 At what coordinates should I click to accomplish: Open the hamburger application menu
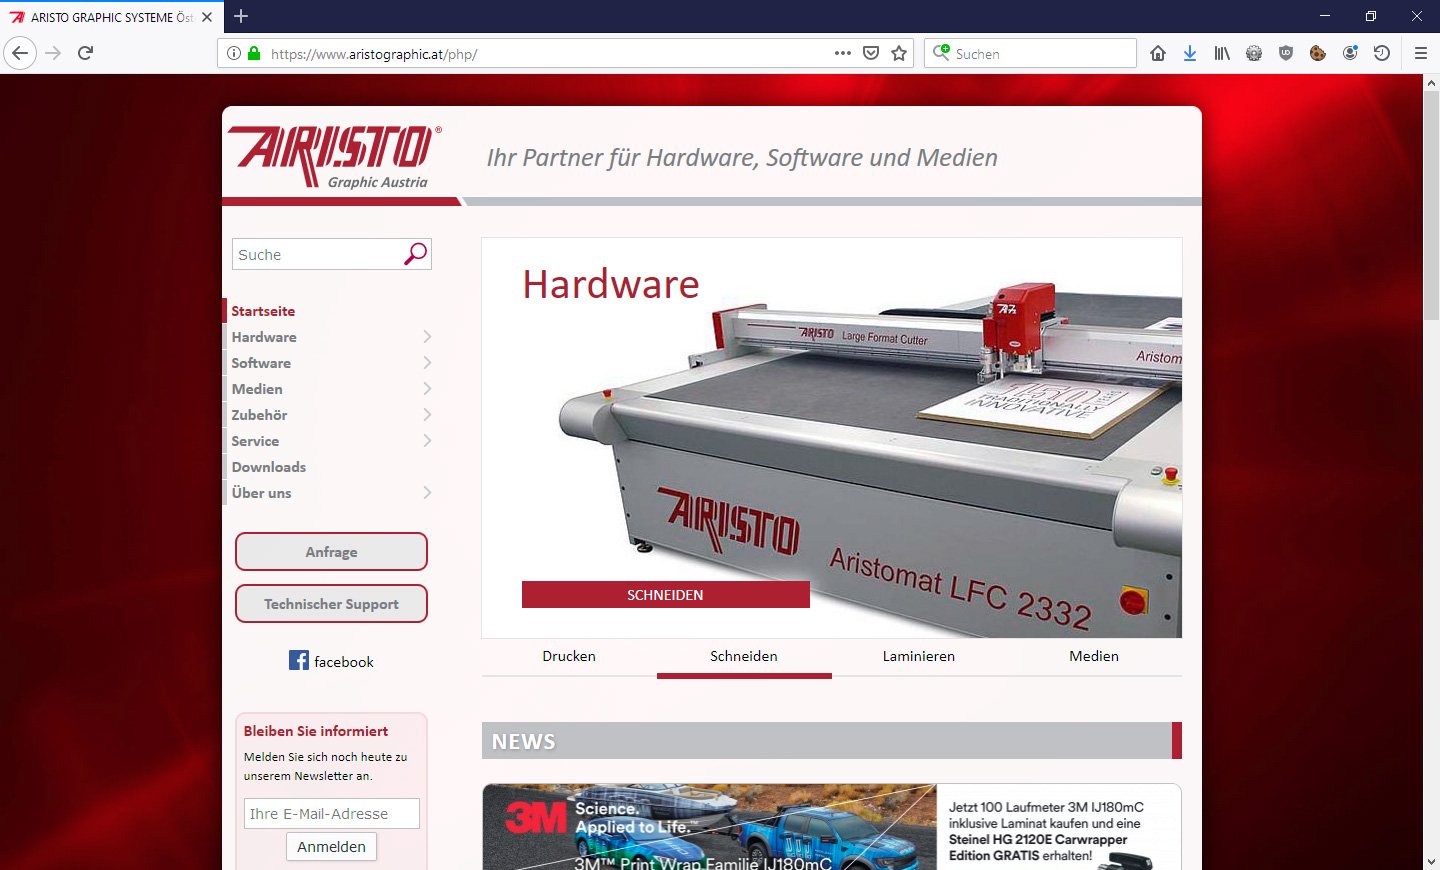pyautogui.click(x=1421, y=53)
